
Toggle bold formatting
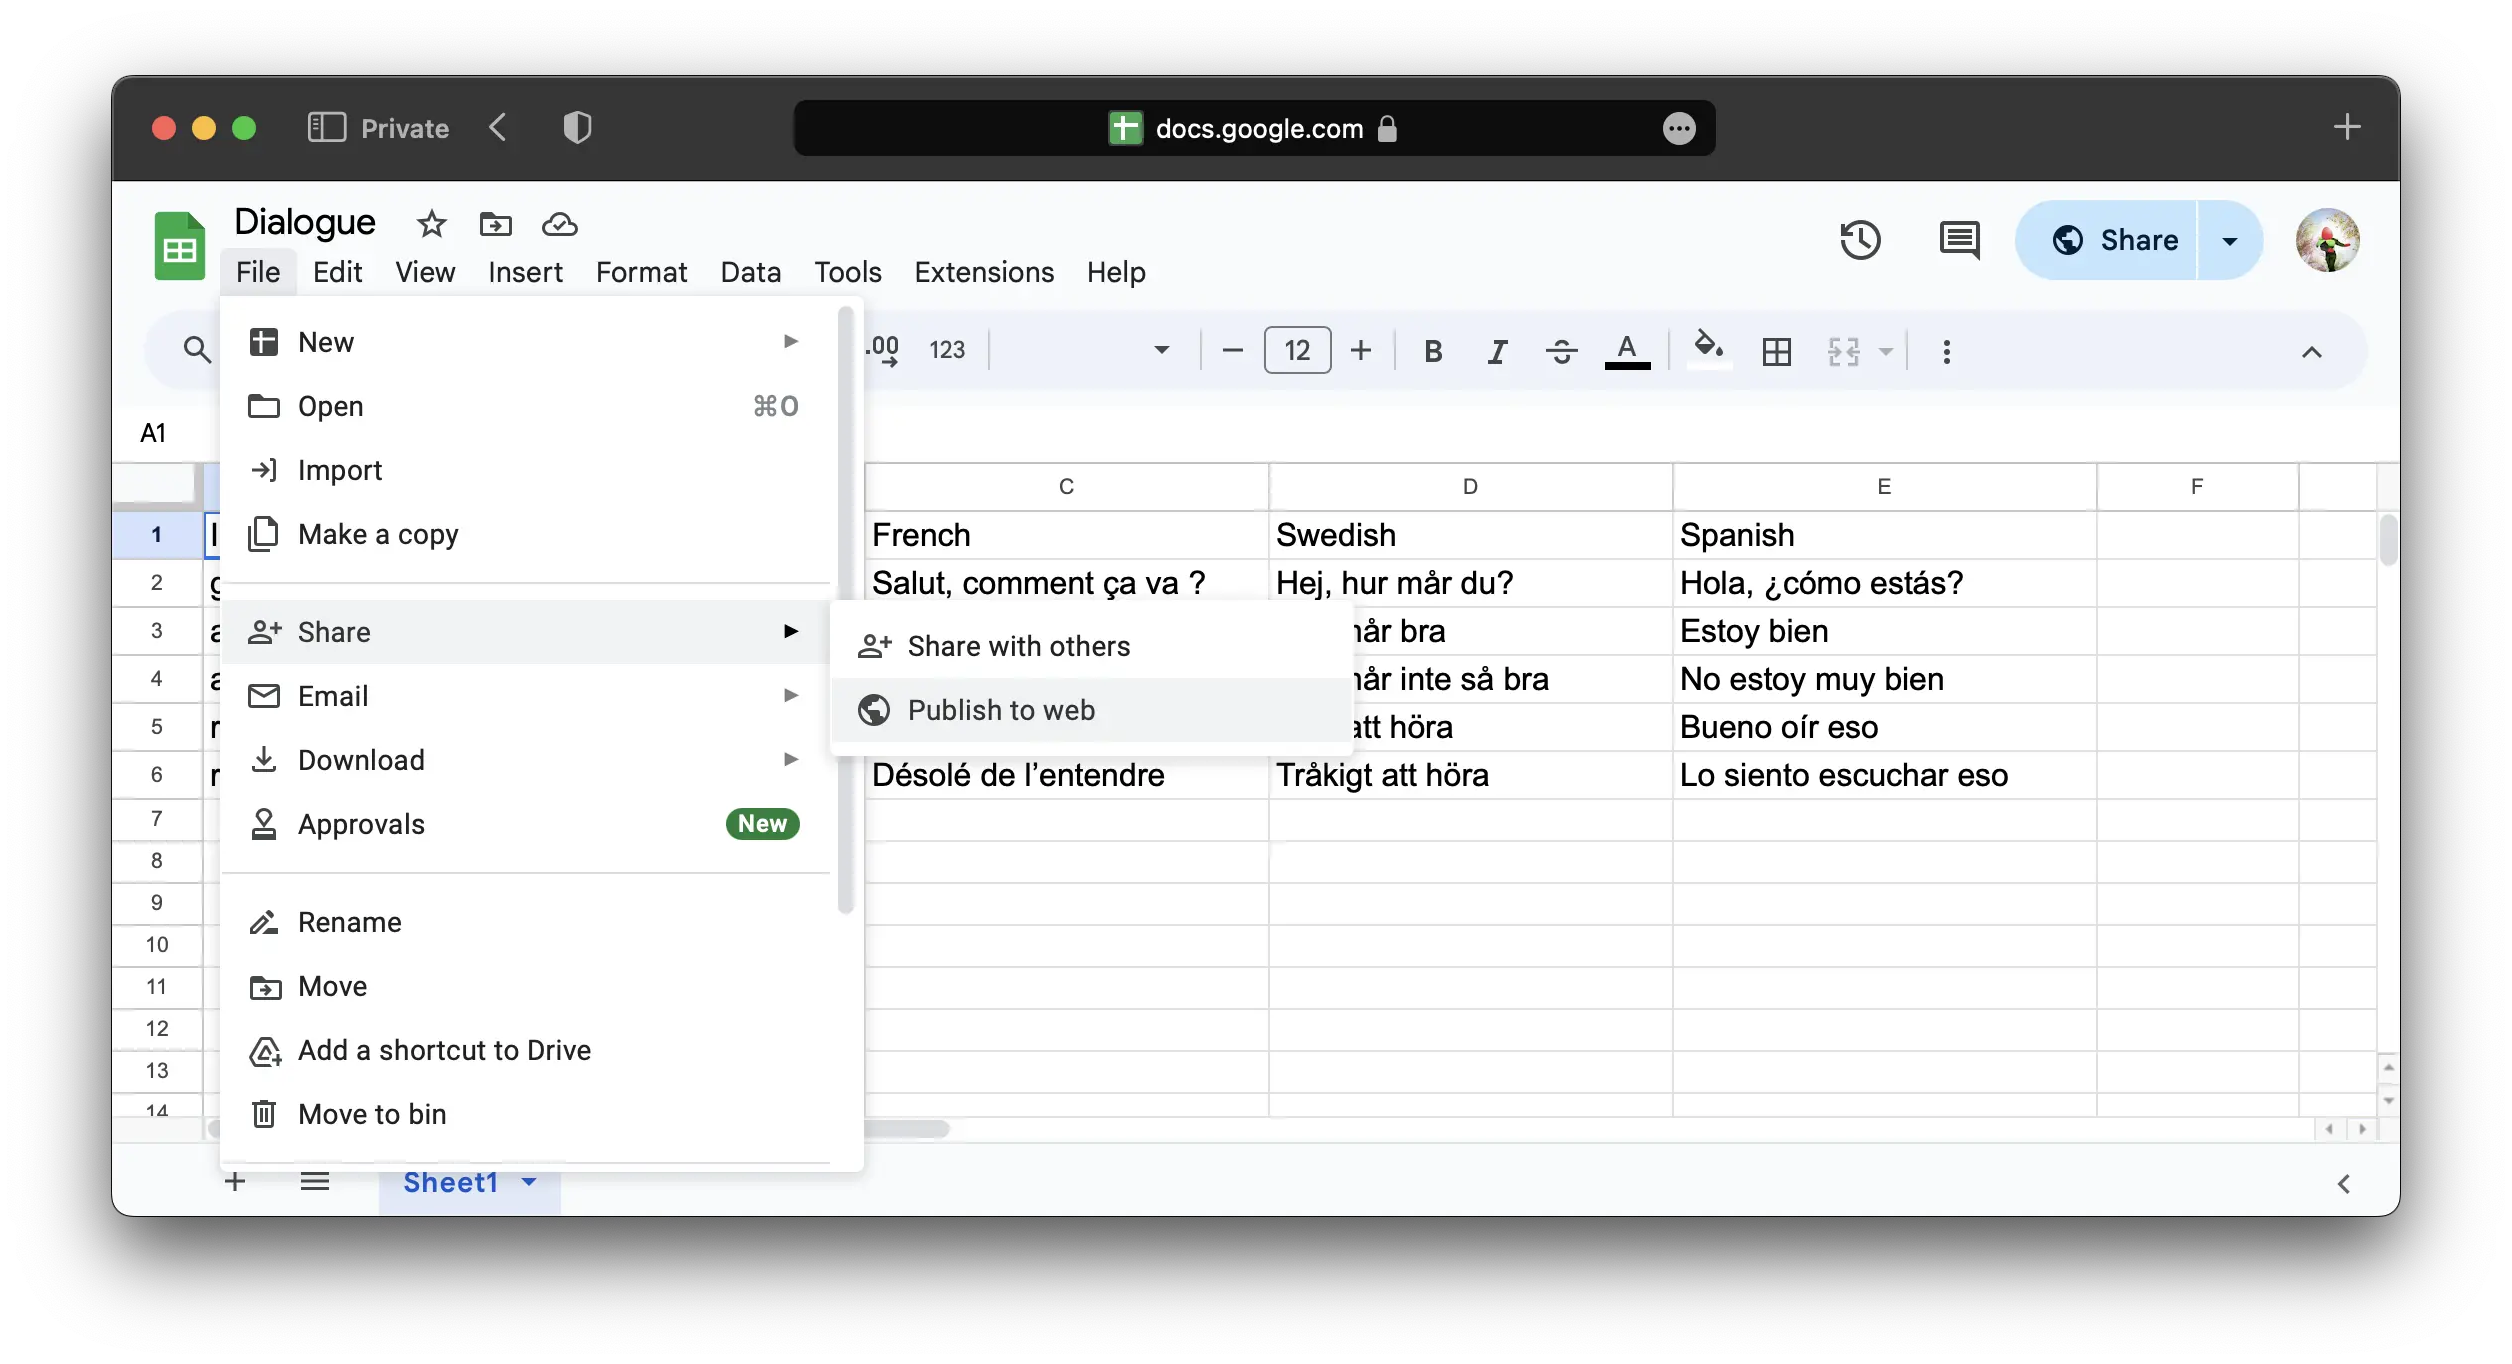(x=1433, y=351)
